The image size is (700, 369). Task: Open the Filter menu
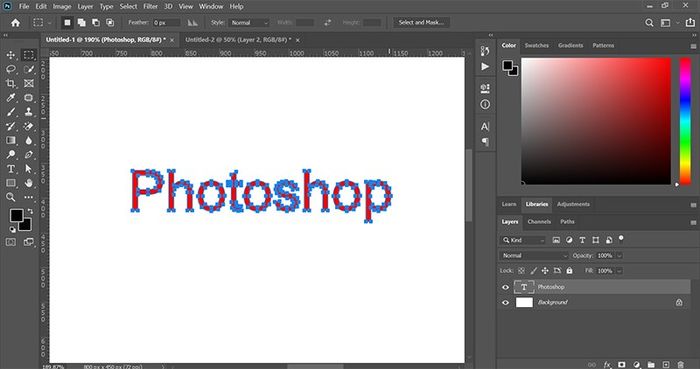[x=150, y=6]
